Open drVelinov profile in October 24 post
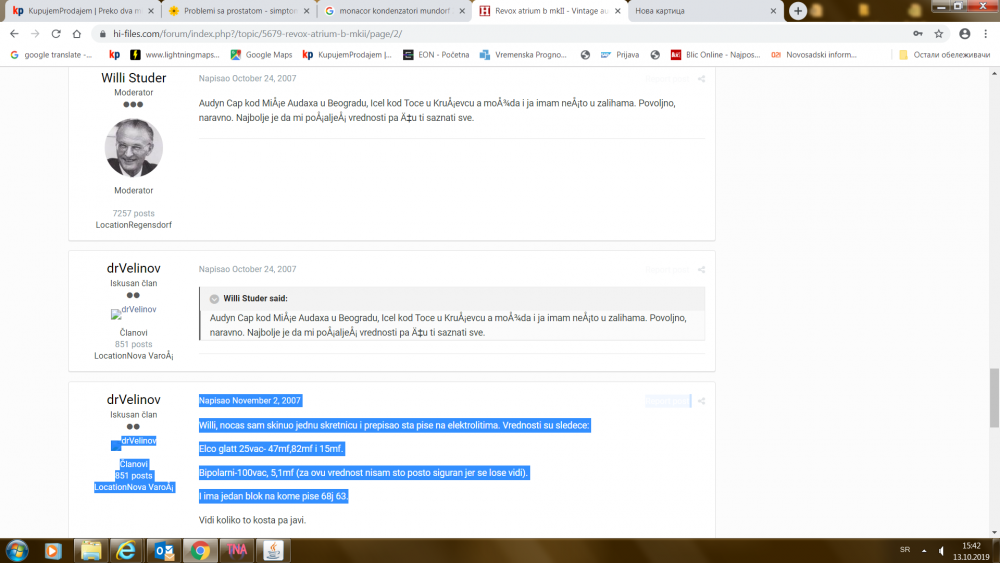1000x563 pixels. [133, 268]
